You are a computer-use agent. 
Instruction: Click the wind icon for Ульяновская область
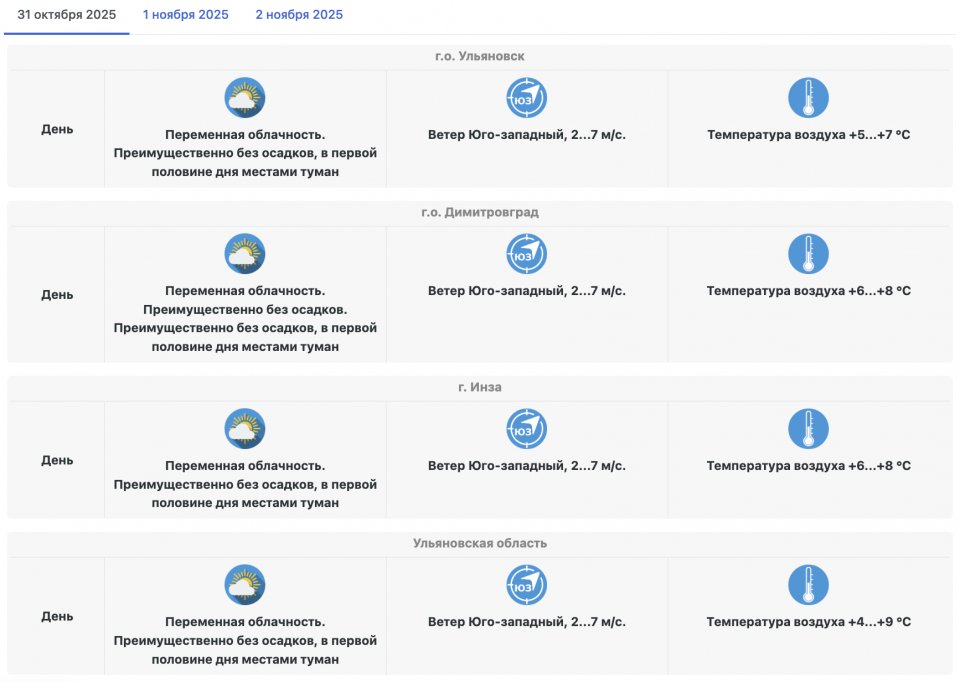coord(526,585)
